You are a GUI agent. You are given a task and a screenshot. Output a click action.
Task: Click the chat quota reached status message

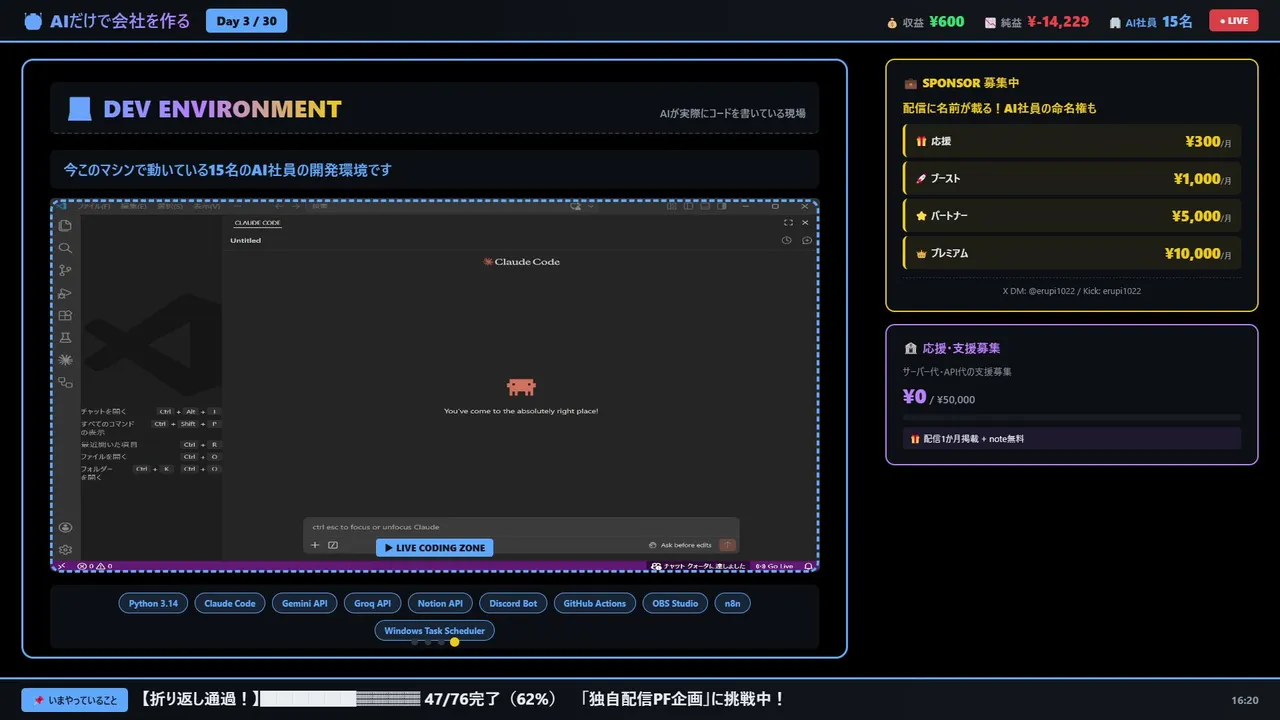coord(698,566)
